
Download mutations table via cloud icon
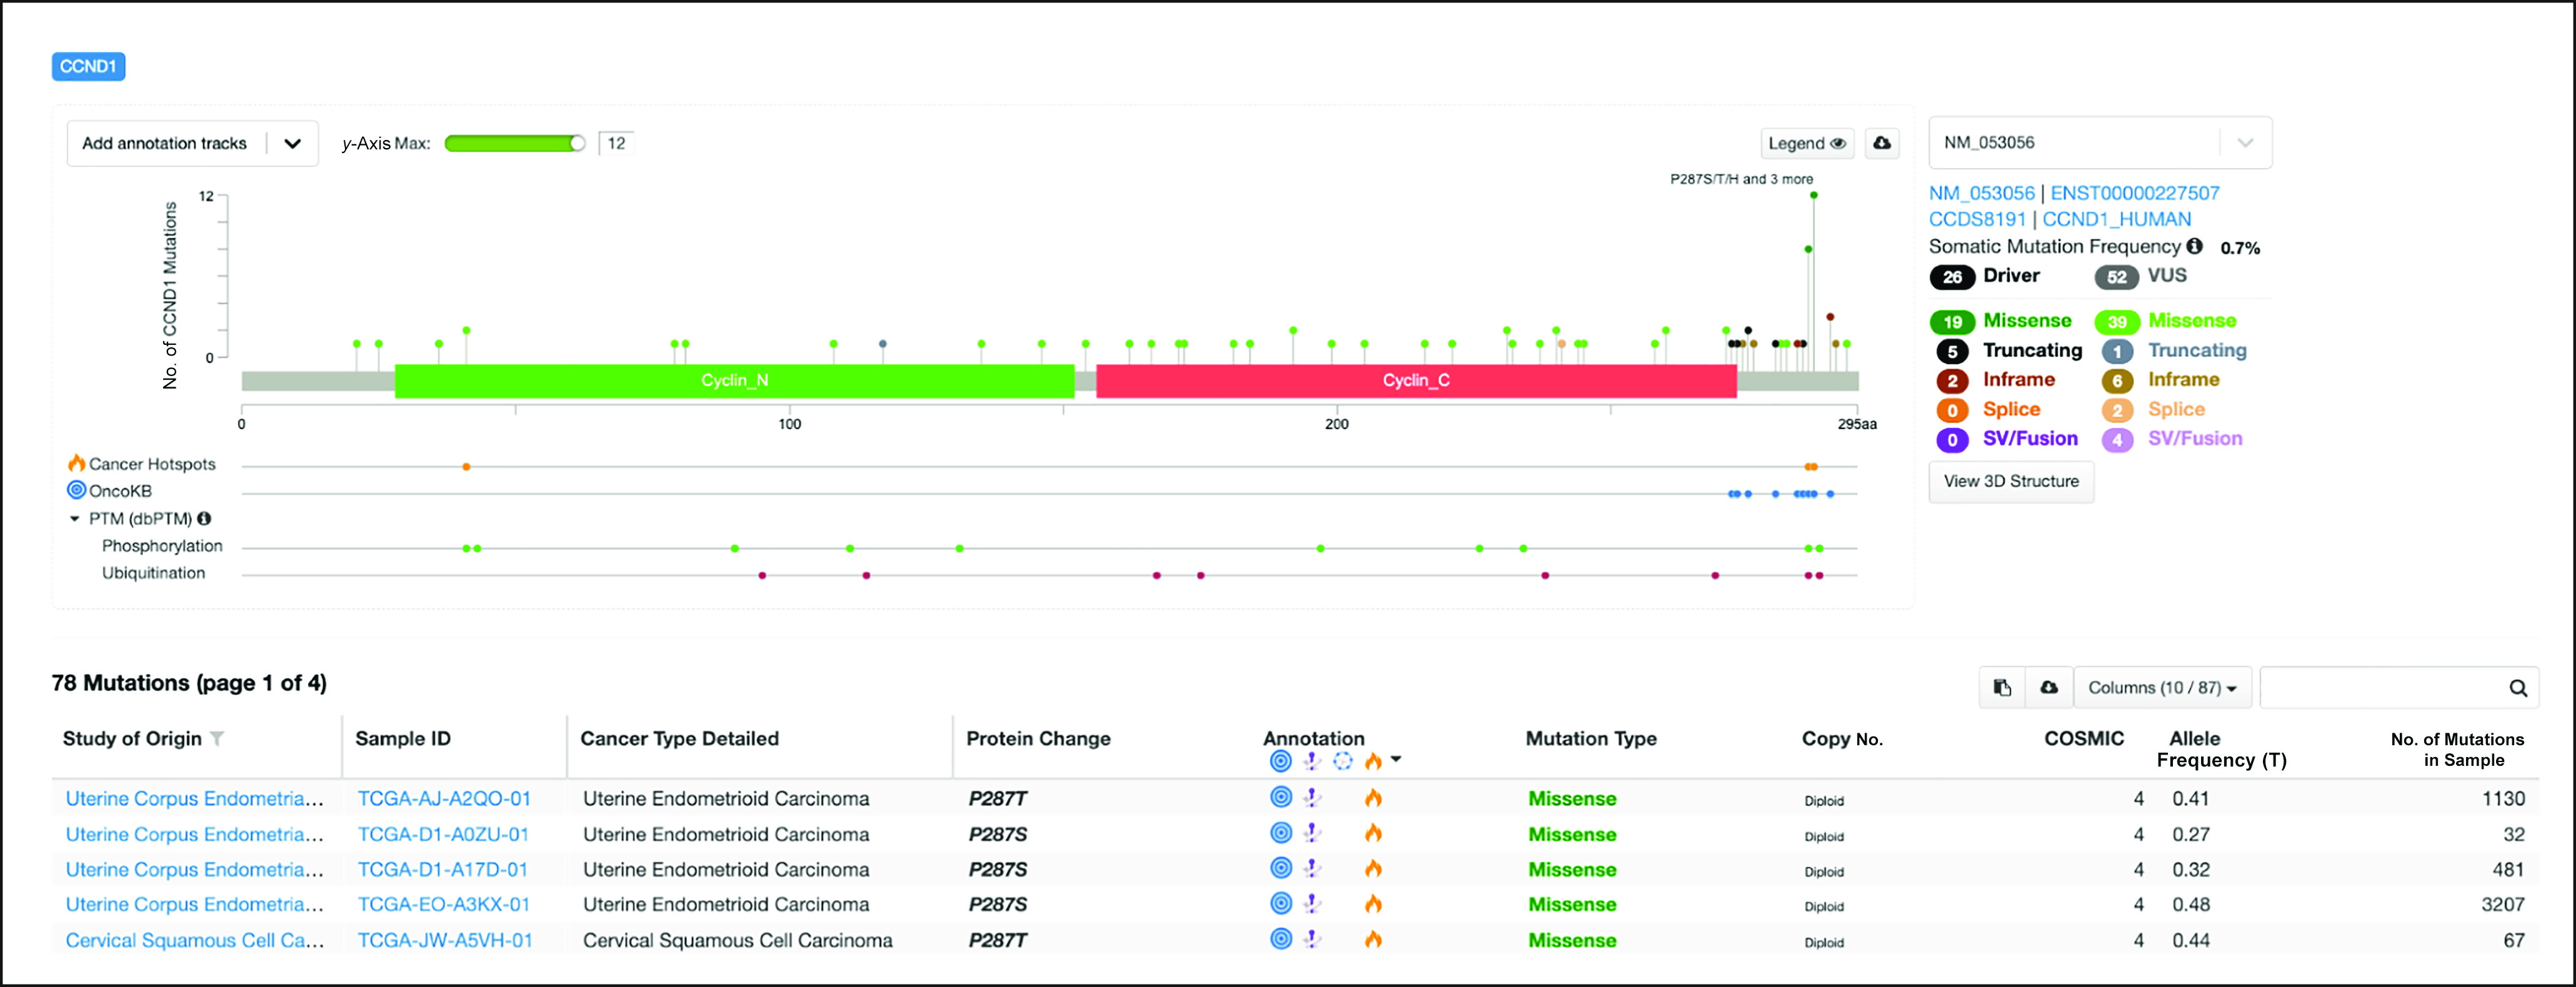pos(2049,687)
